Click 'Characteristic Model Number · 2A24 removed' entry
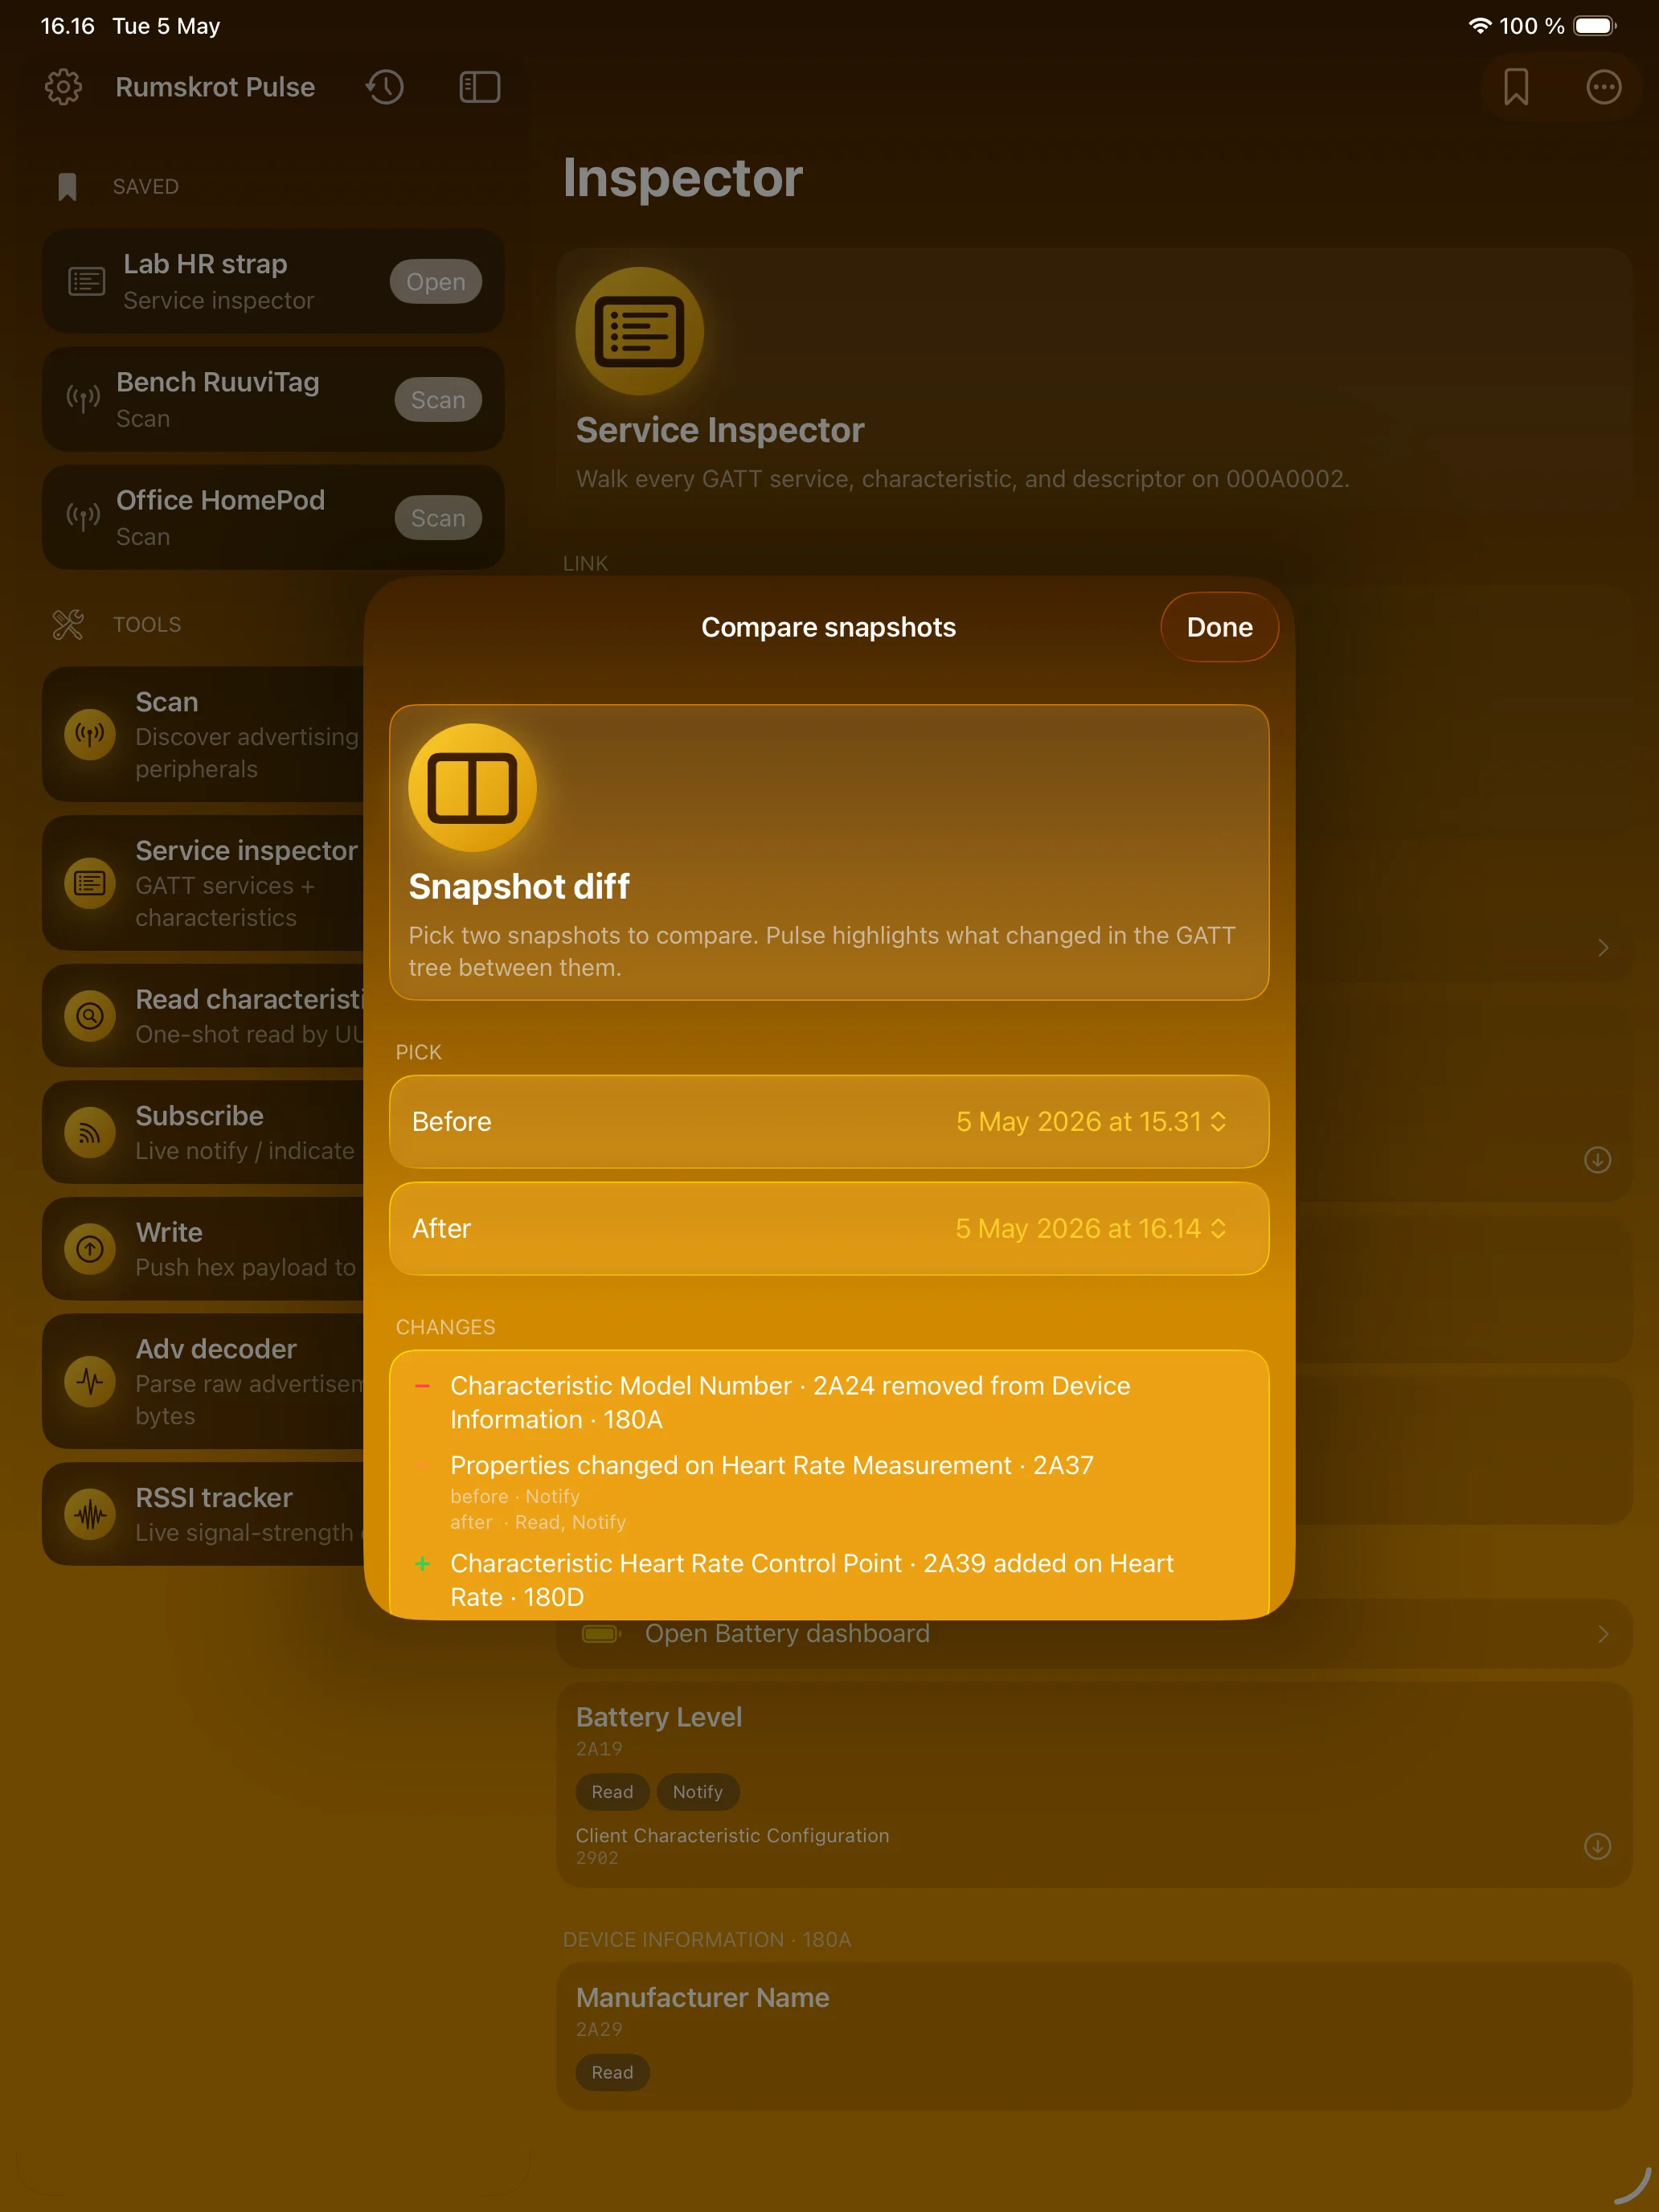Image resolution: width=1659 pixels, height=2212 pixels. [x=790, y=1403]
